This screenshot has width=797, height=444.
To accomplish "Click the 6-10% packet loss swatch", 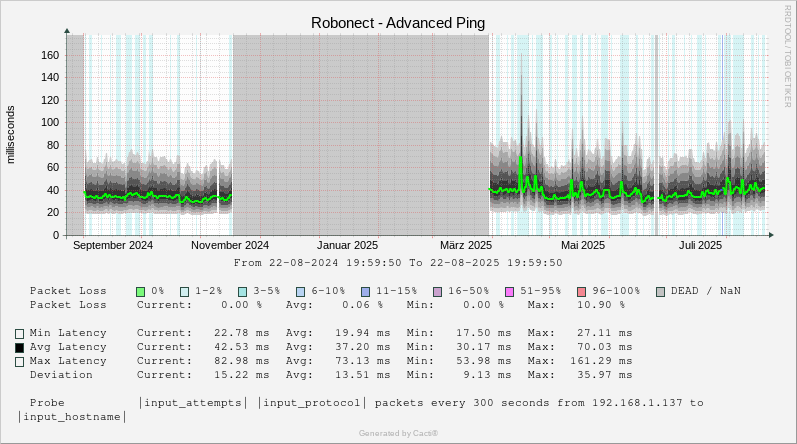I will [300, 292].
